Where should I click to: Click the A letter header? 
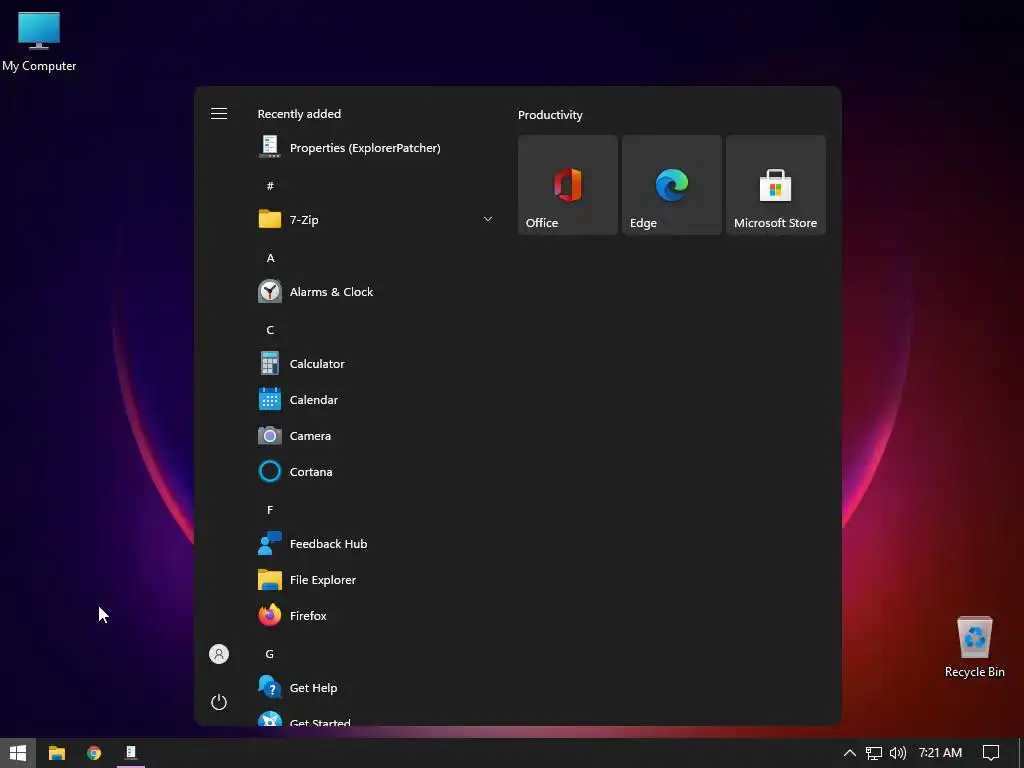pyautogui.click(x=270, y=258)
